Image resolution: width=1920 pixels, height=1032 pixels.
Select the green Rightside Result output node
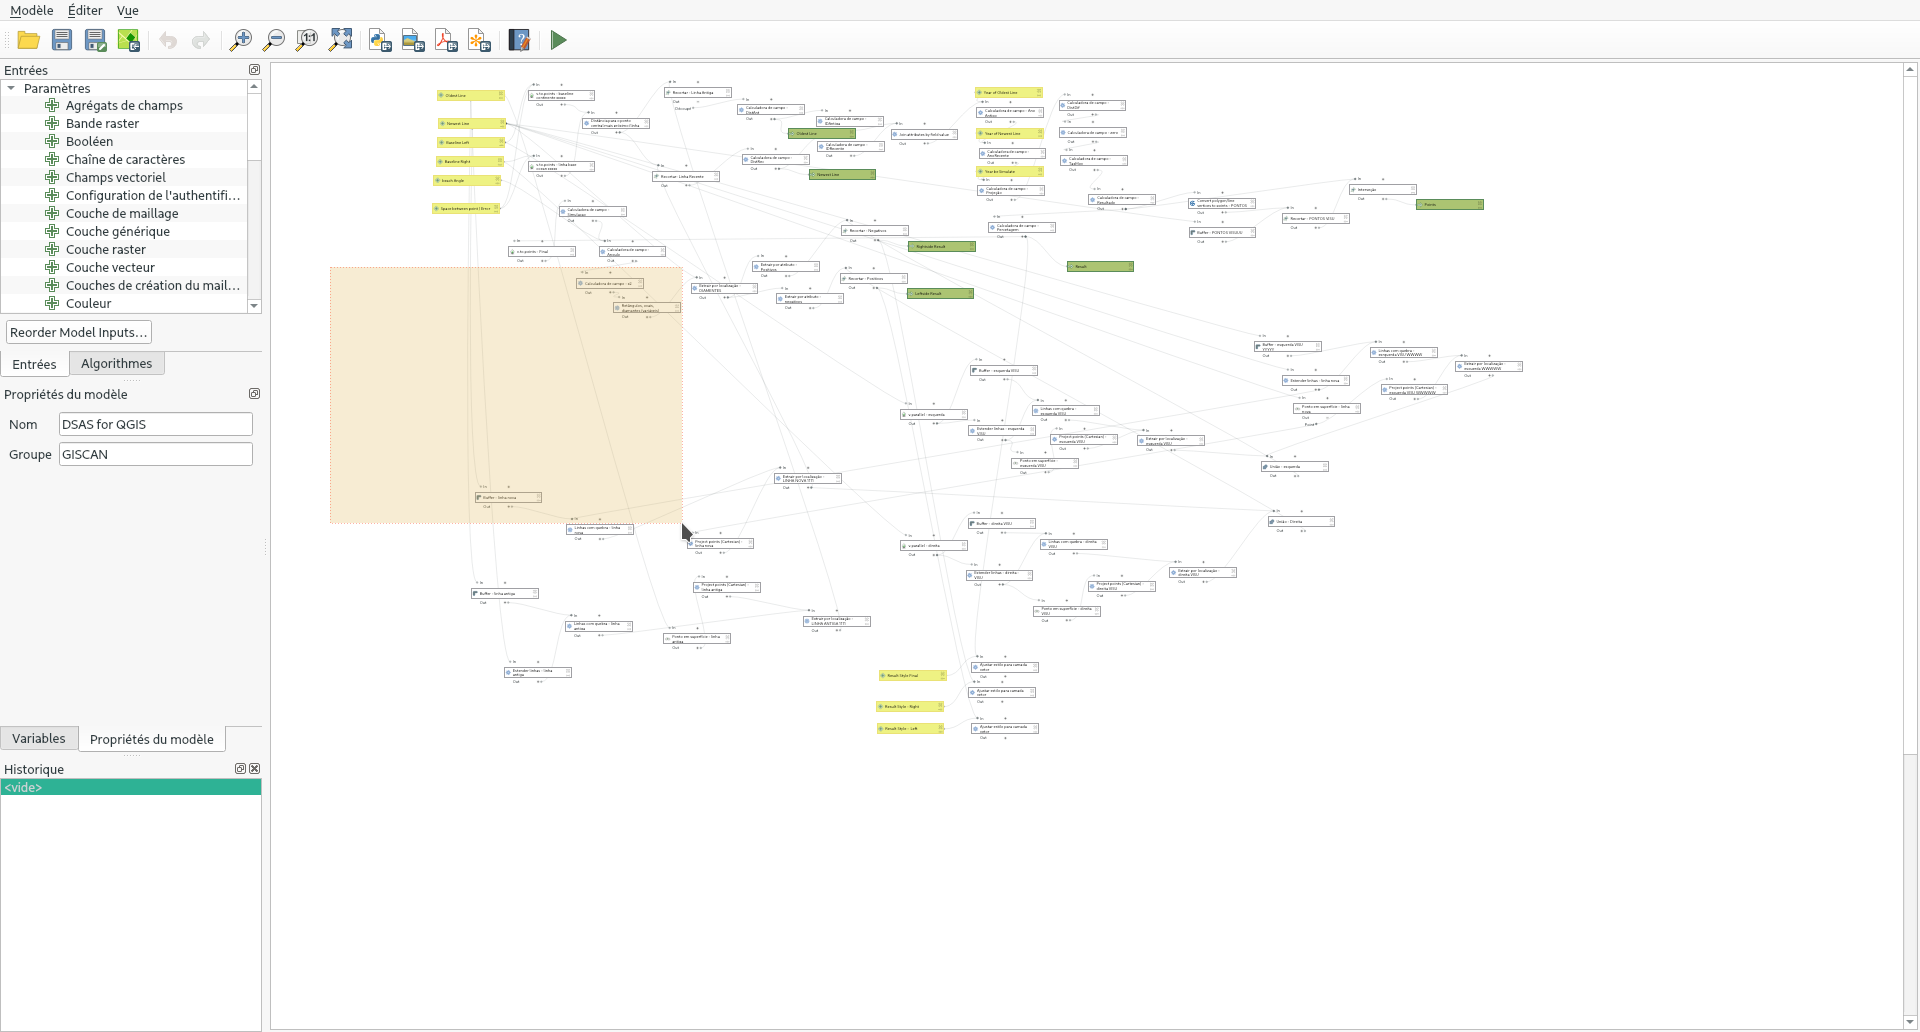[x=941, y=246]
